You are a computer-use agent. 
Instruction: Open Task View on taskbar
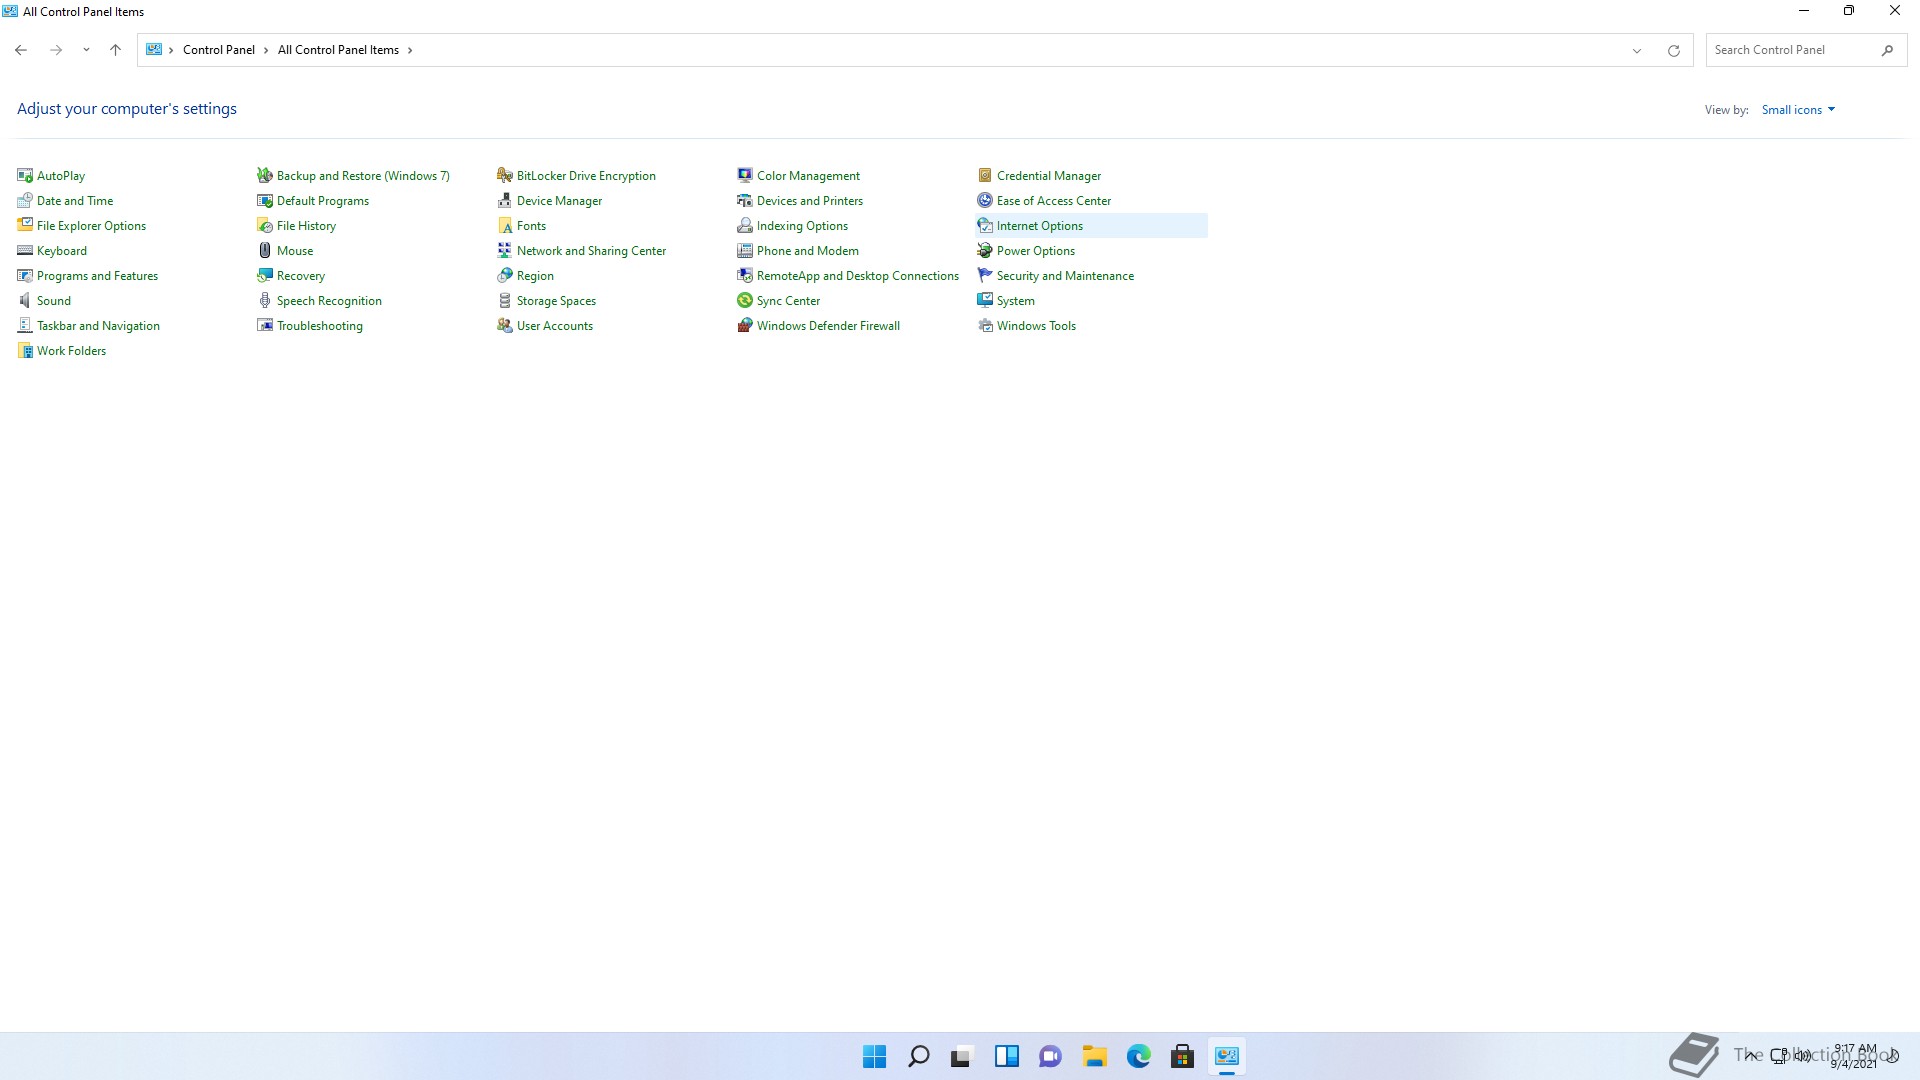pyautogui.click(x=961, y=1056)
